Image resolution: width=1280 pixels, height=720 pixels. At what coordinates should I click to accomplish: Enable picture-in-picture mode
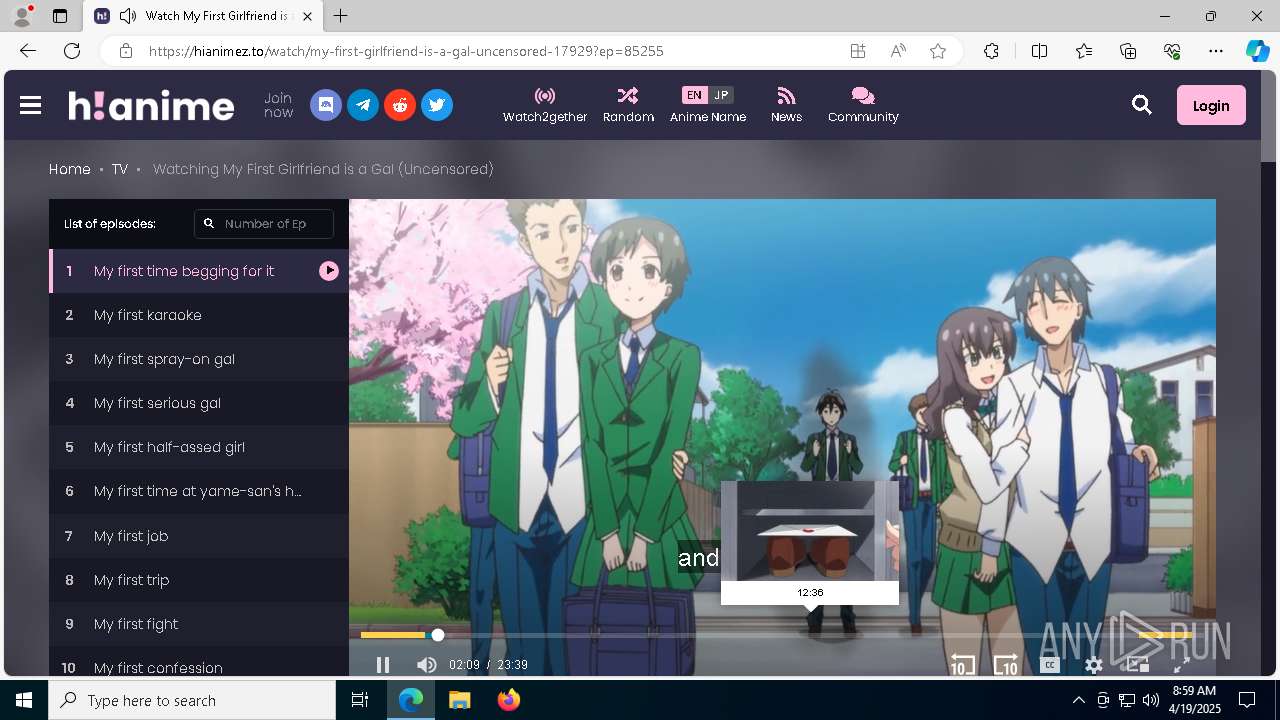coord(1138,665)
